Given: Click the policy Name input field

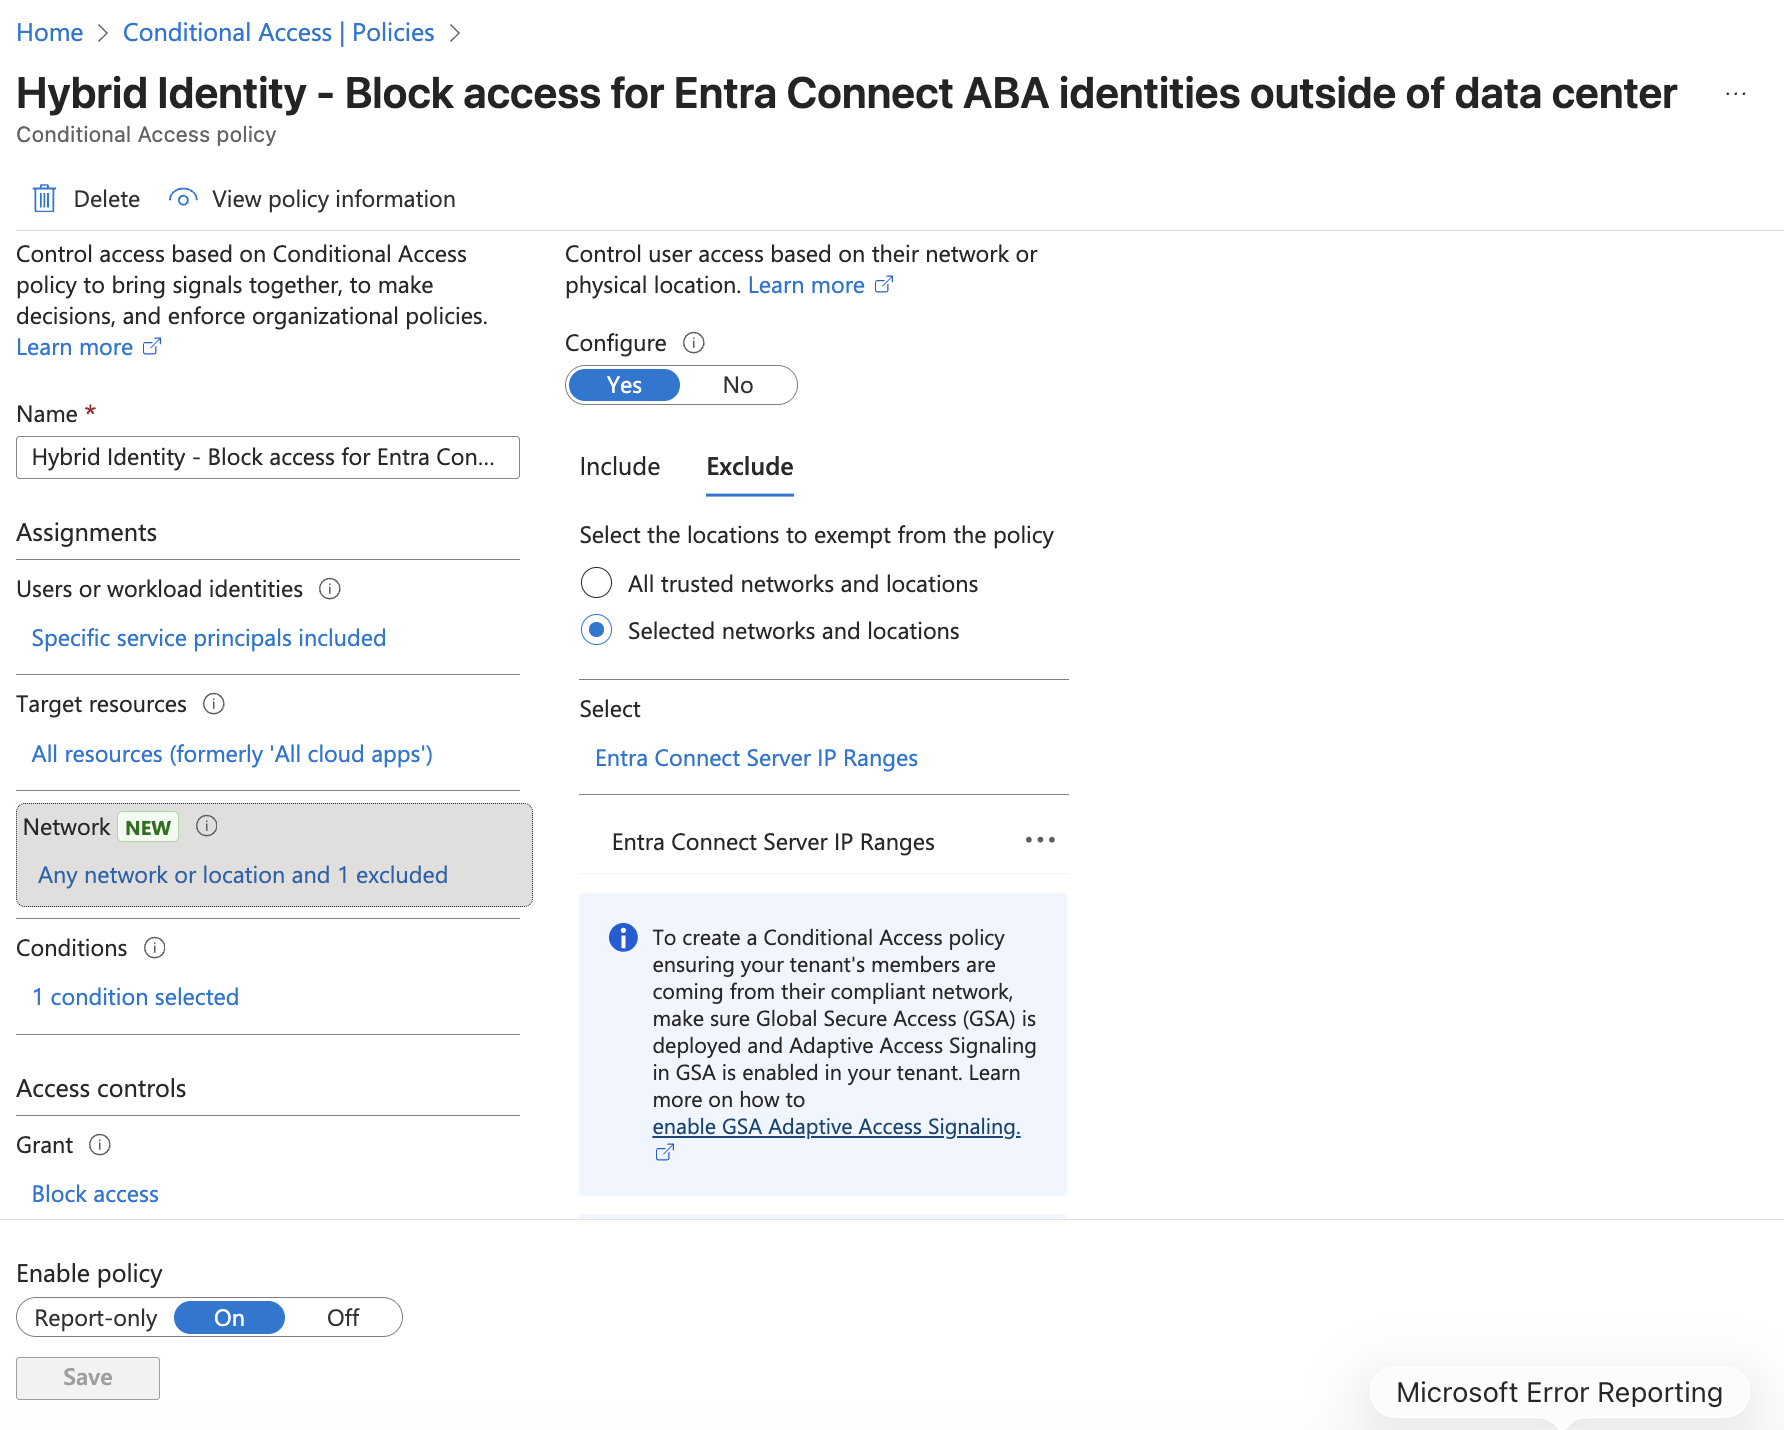Looking at the screenshot, I should (x=268, y=457).
